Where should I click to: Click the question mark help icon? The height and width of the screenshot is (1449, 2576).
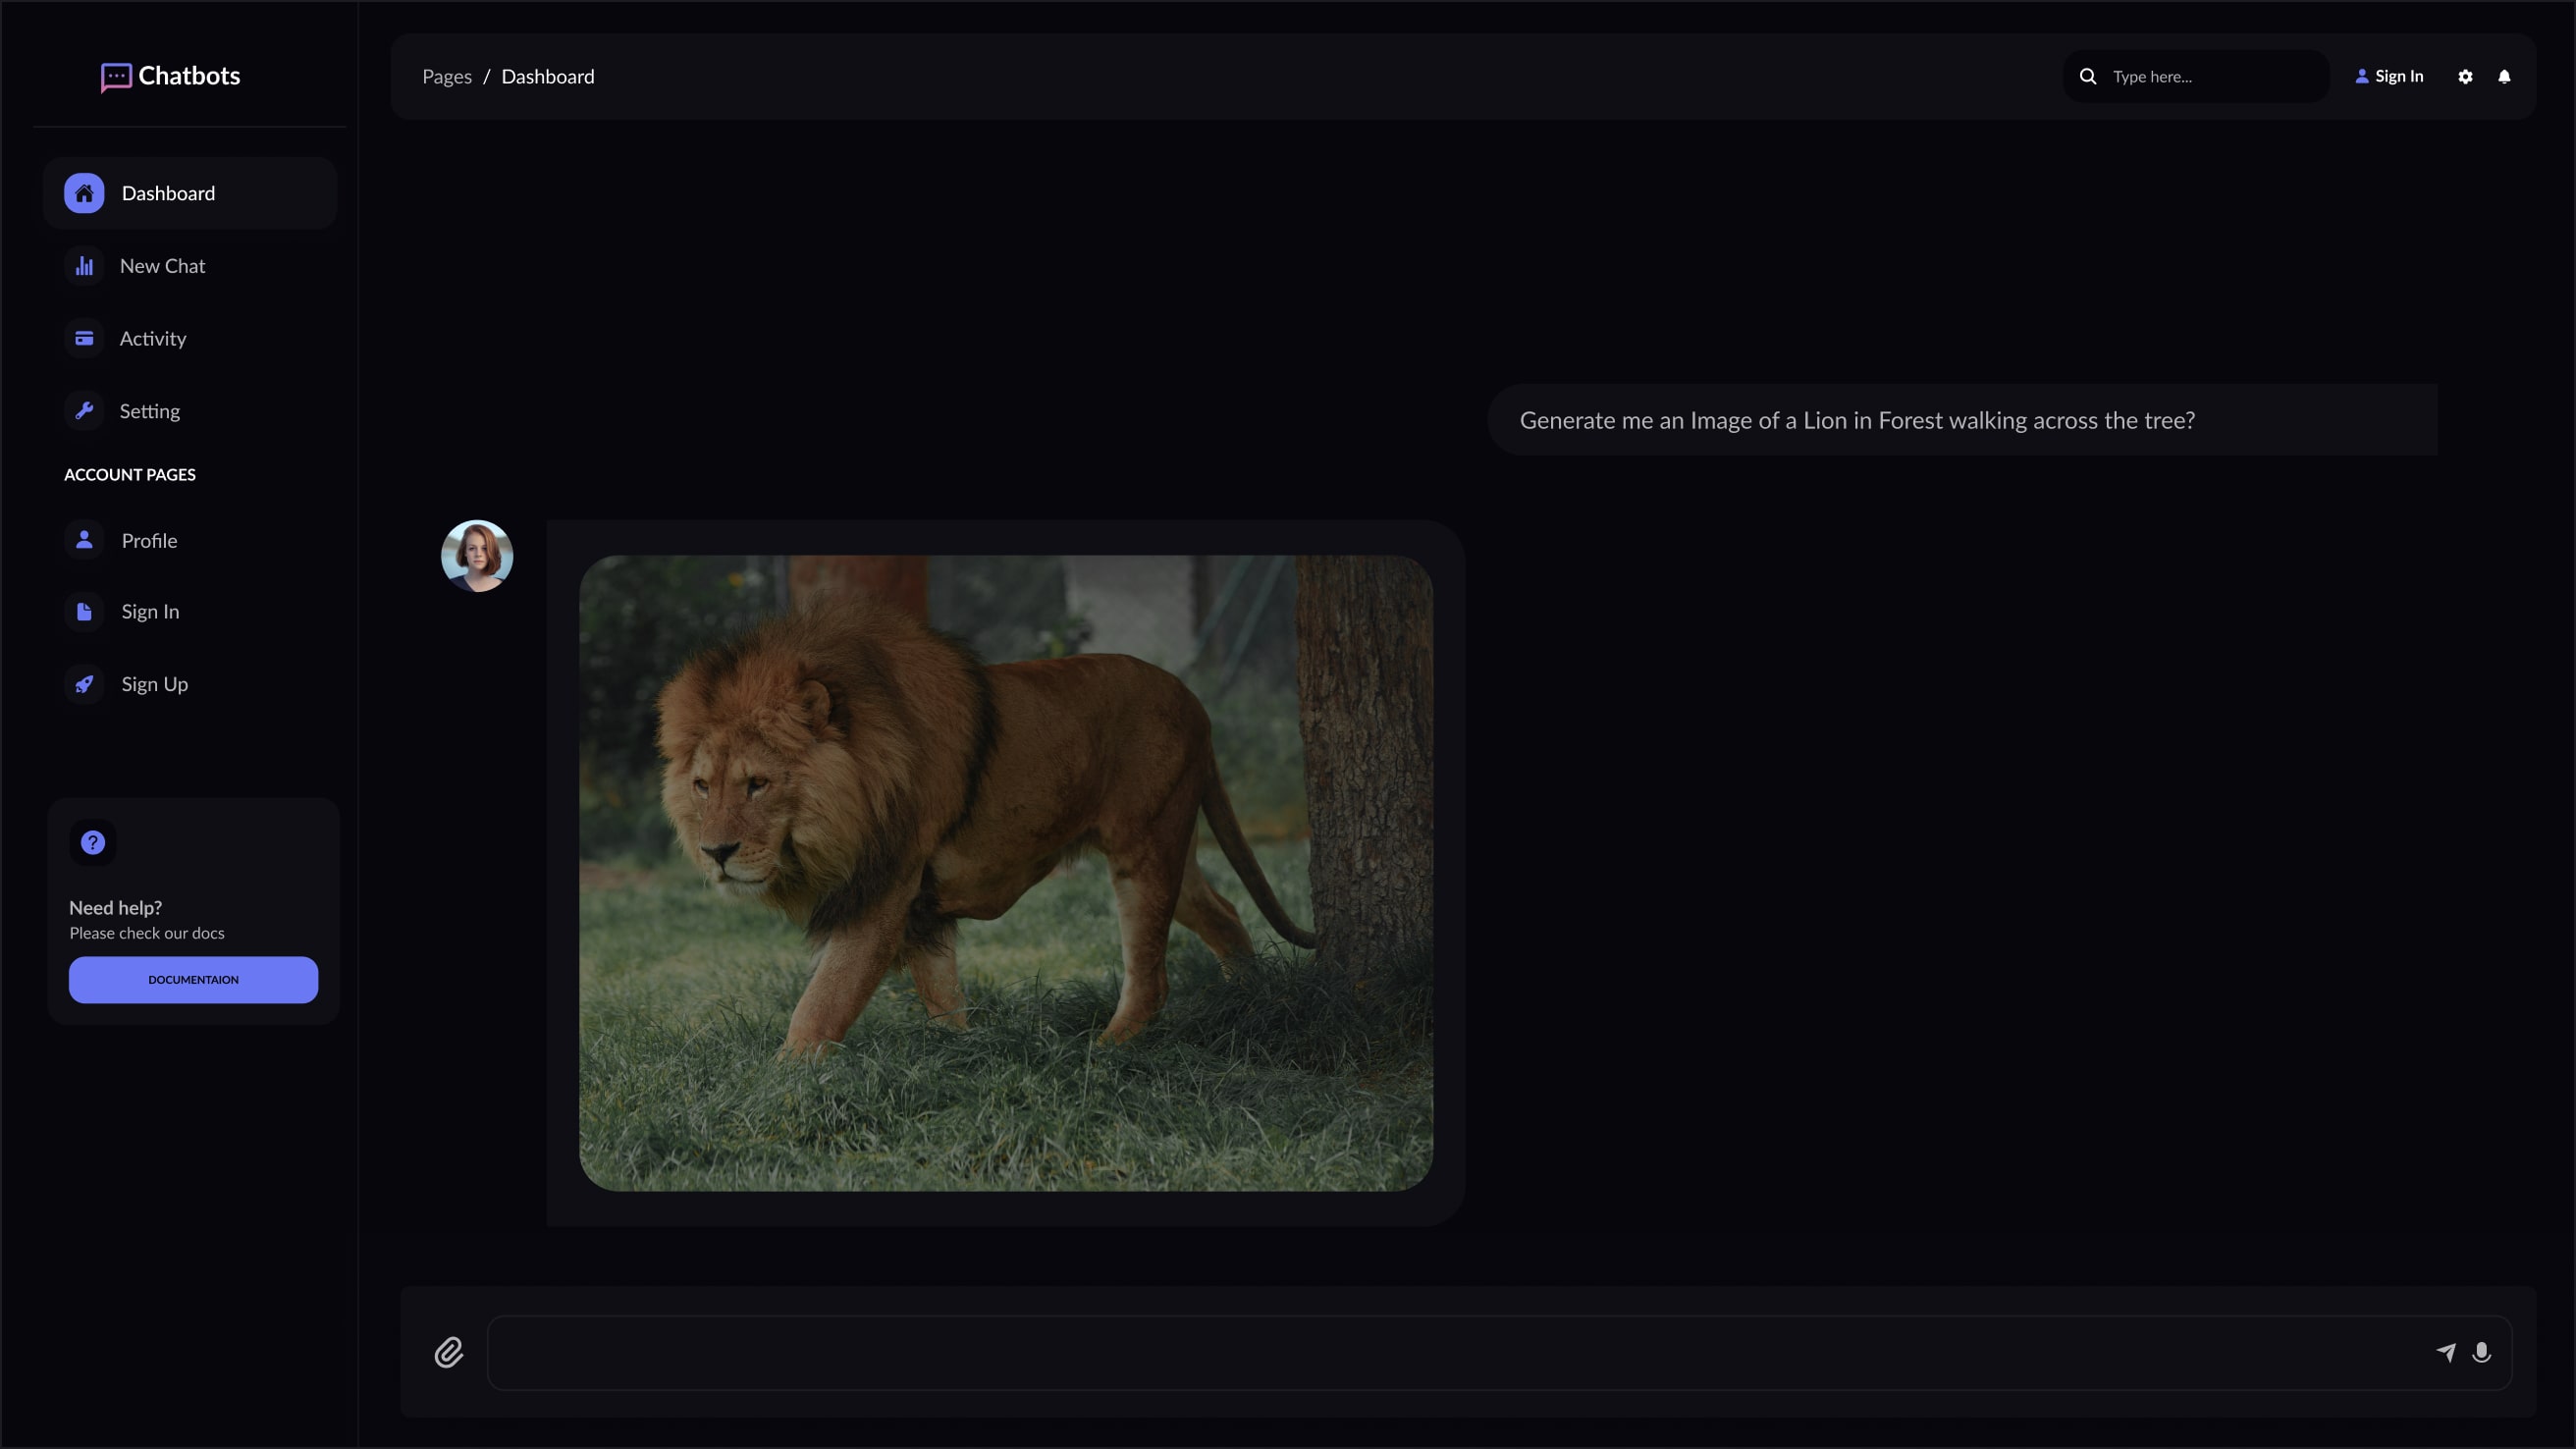[93, 843]
